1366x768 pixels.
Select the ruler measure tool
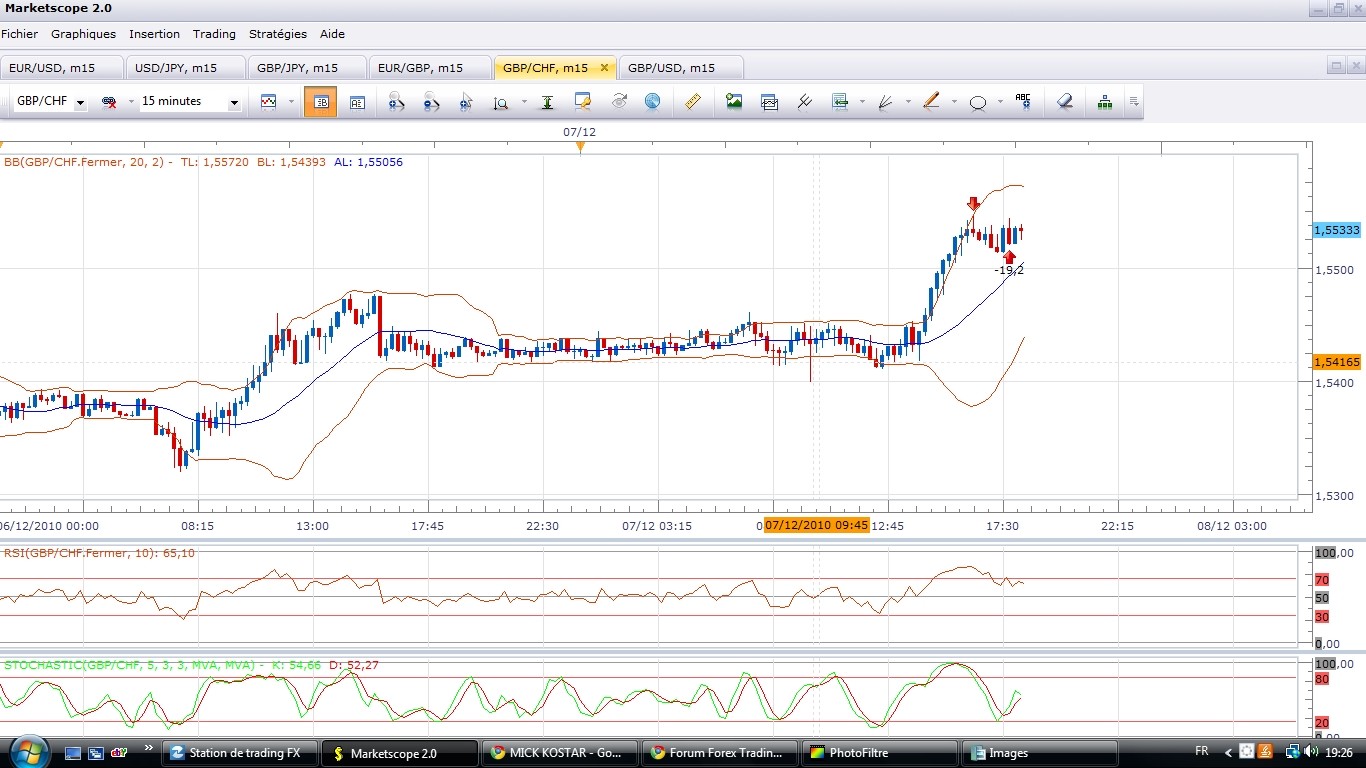tap(692, 102)
